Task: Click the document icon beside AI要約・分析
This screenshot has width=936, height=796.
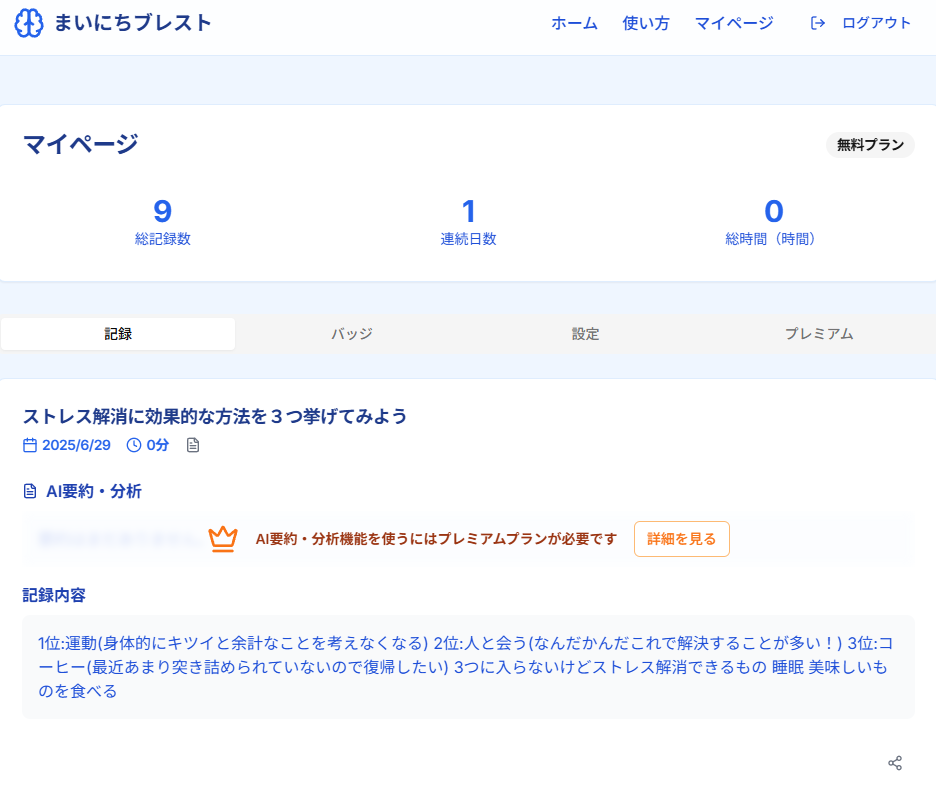Action: point(30,491)
